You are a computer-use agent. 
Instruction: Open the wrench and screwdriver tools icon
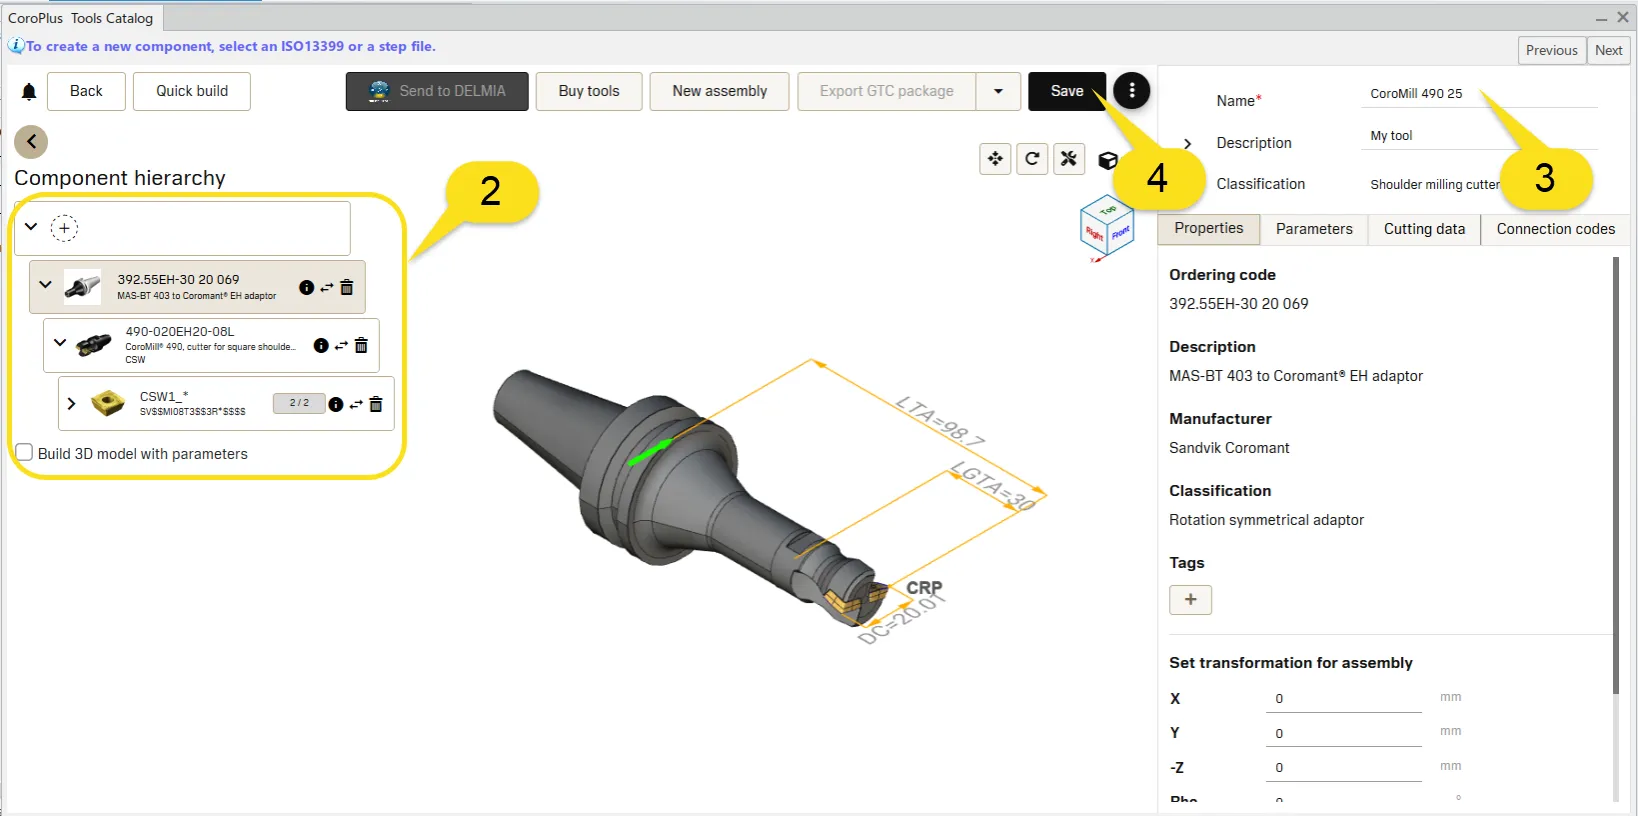click(x=1069, y=159)
